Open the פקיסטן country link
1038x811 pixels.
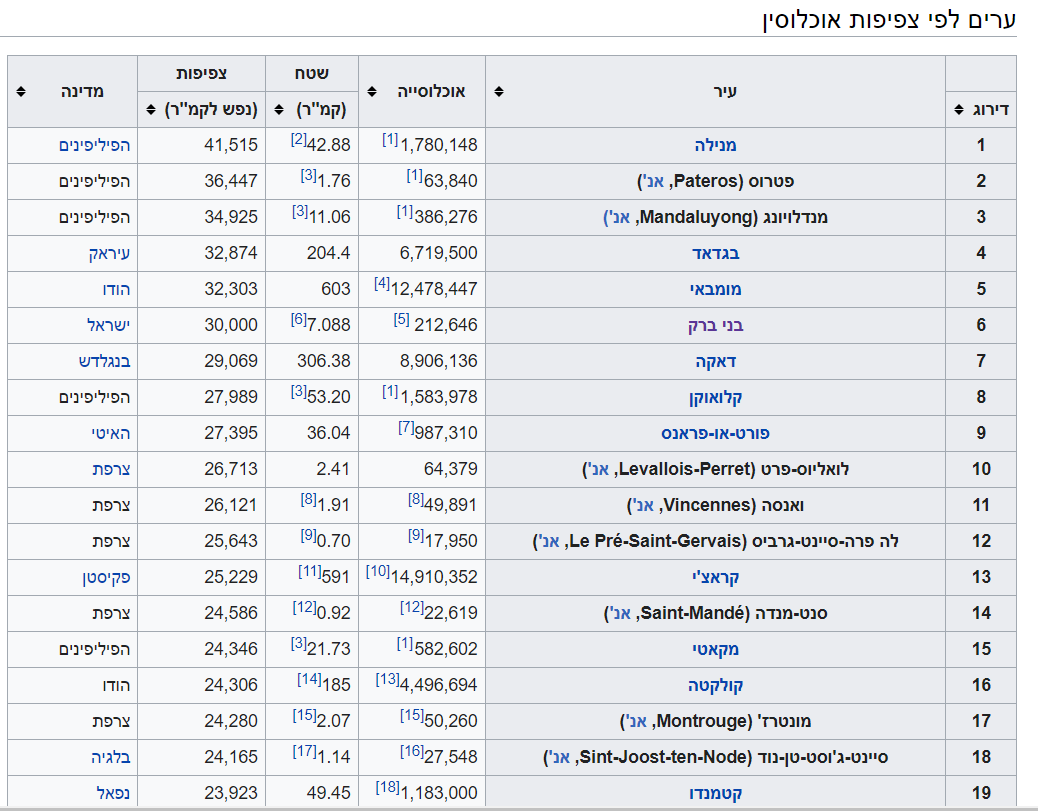107,577
